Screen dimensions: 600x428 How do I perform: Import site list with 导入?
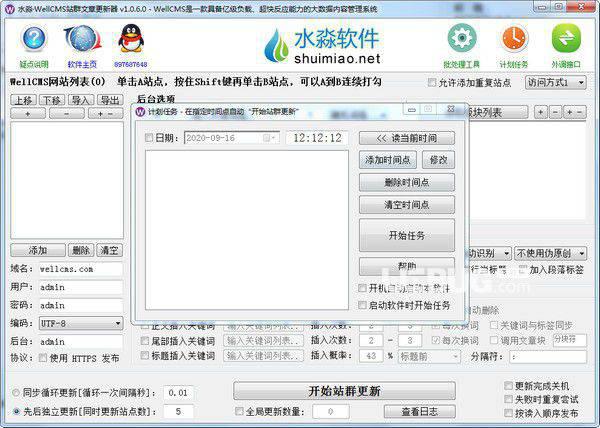tap(81, 100)
